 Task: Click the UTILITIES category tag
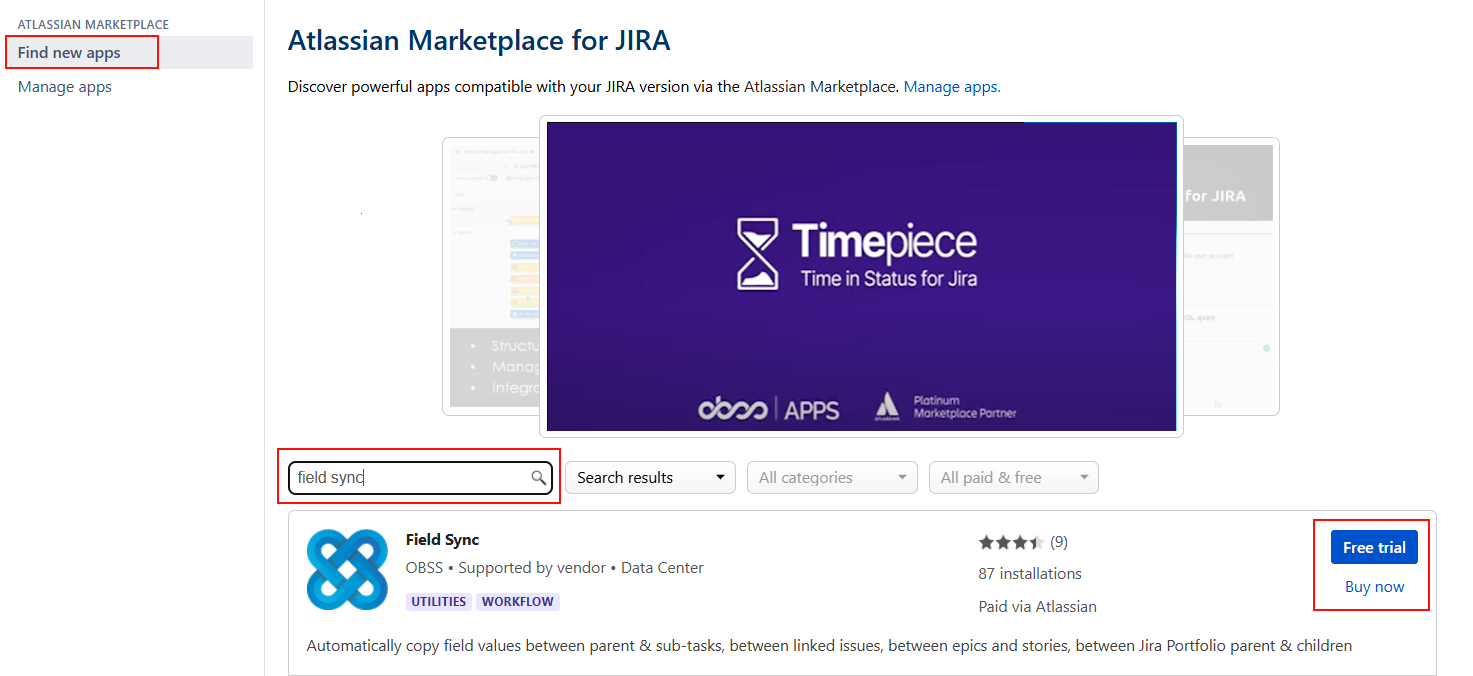(438, 601)
